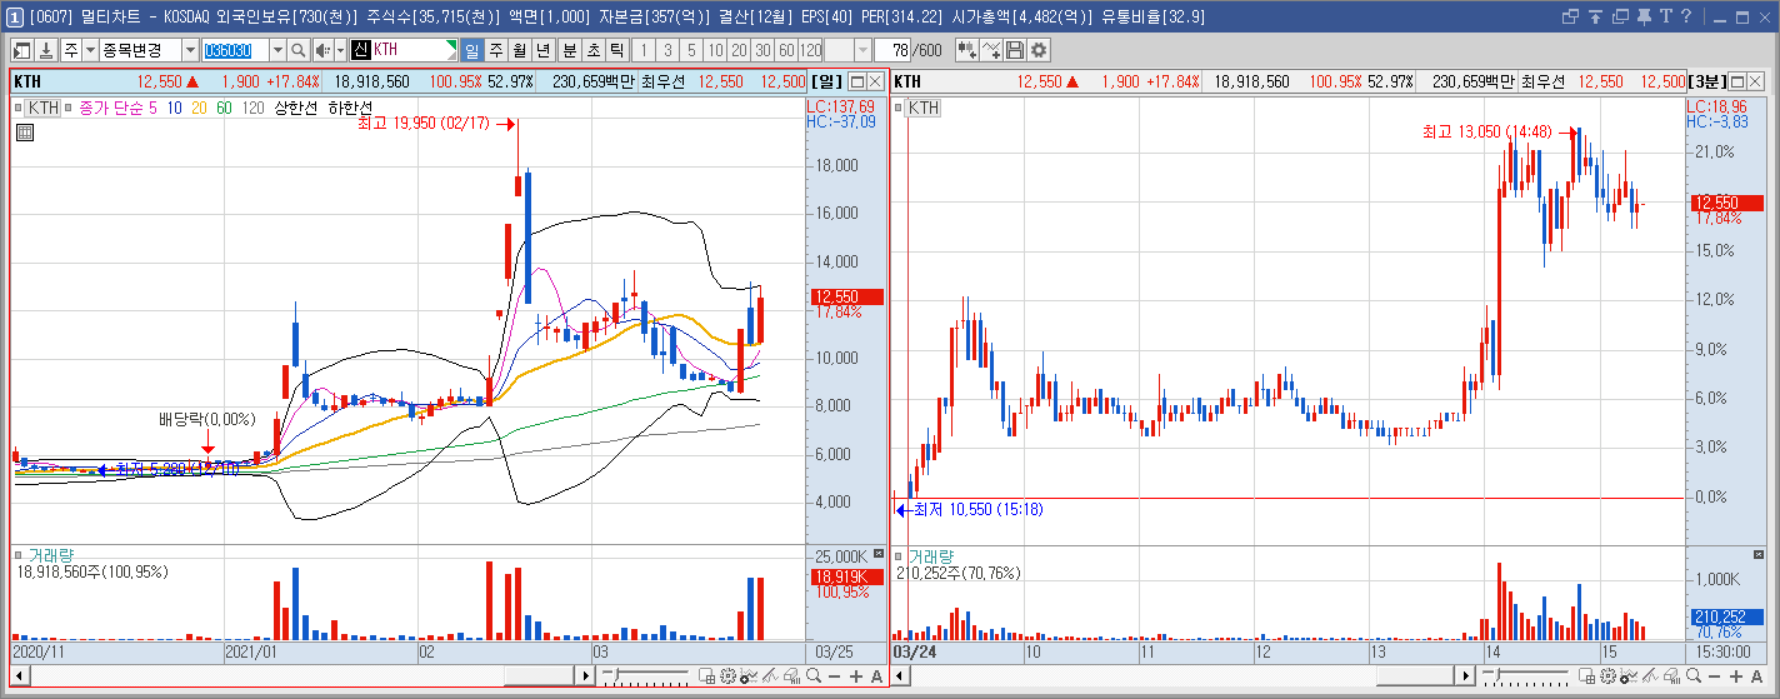The height and width of the screenshot is (699, 1780).
Task: Select the 틱 (tick) period button
Action: pyautogui.click(x=617, y=50)
